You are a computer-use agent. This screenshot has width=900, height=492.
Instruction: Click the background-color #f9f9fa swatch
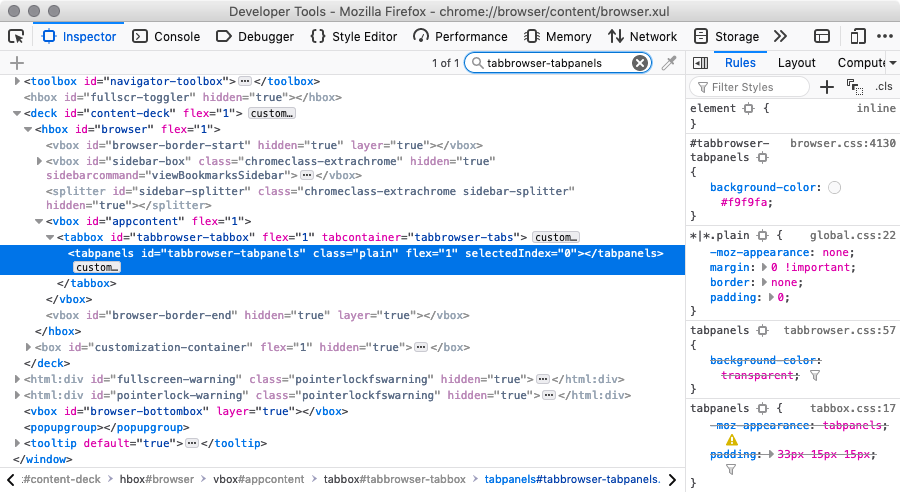(x=835, y=187)
